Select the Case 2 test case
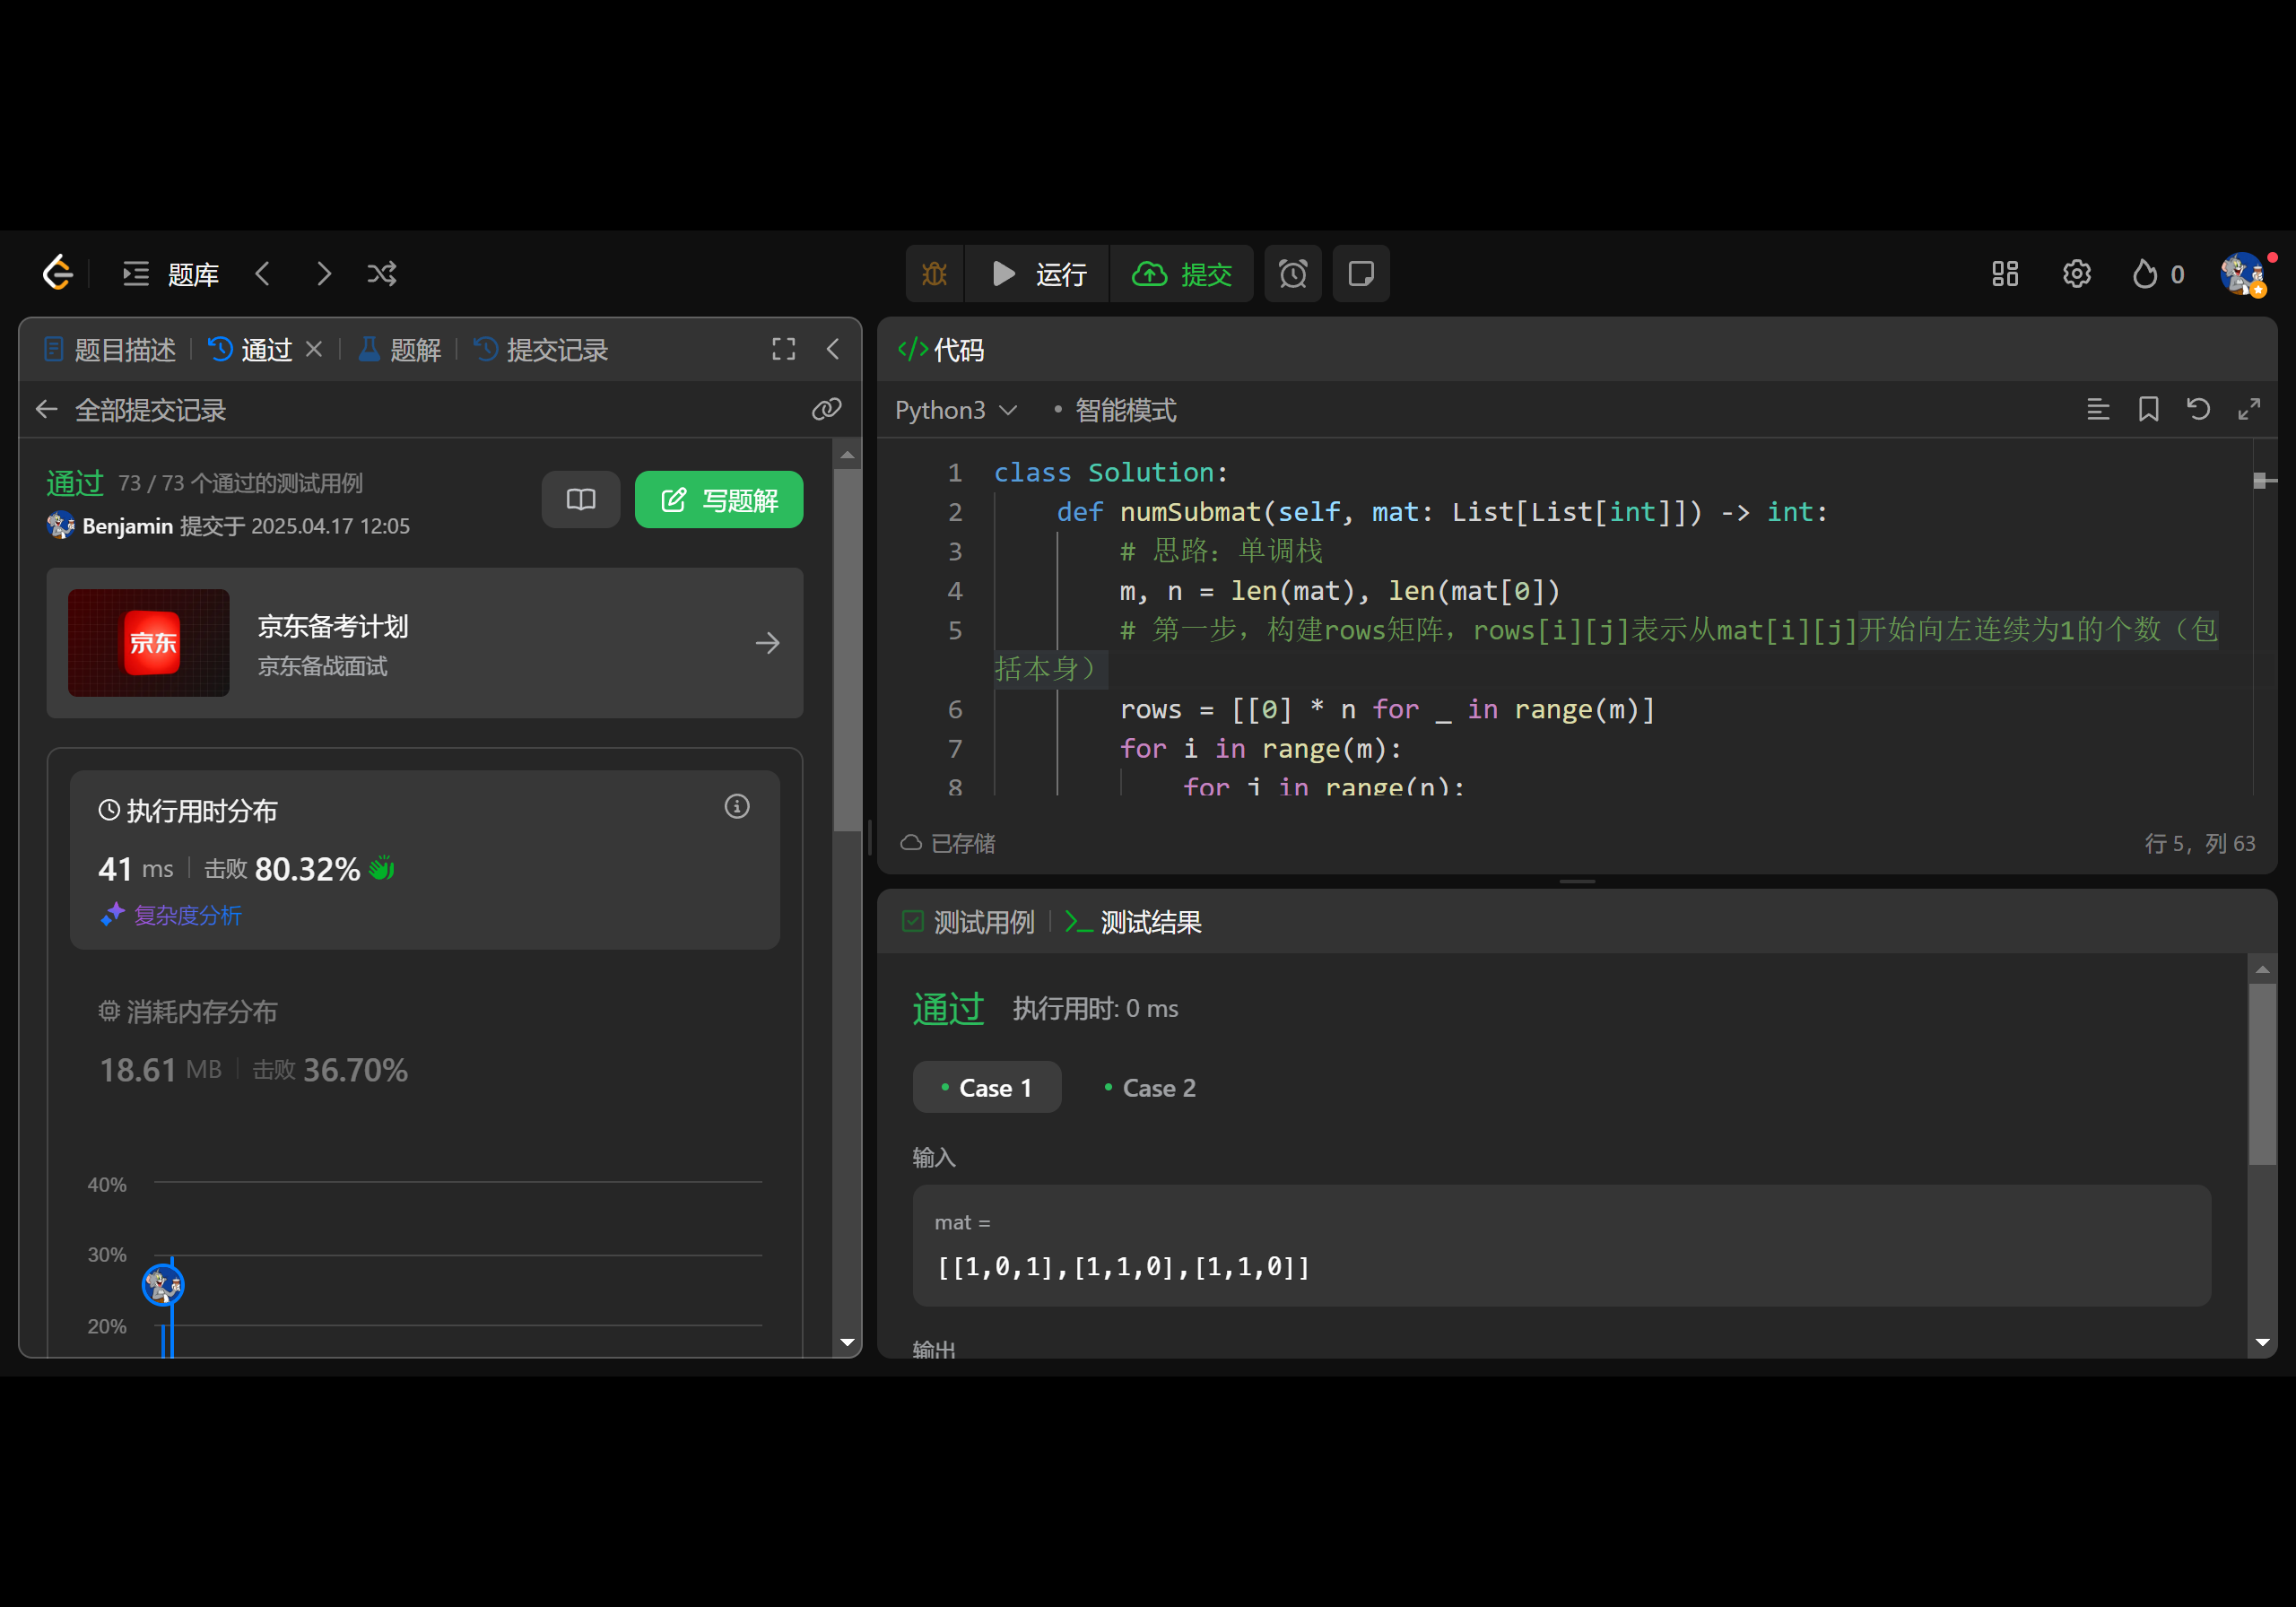The width and height of the screenshot is (2296, 1607). coord(1149,1087)
